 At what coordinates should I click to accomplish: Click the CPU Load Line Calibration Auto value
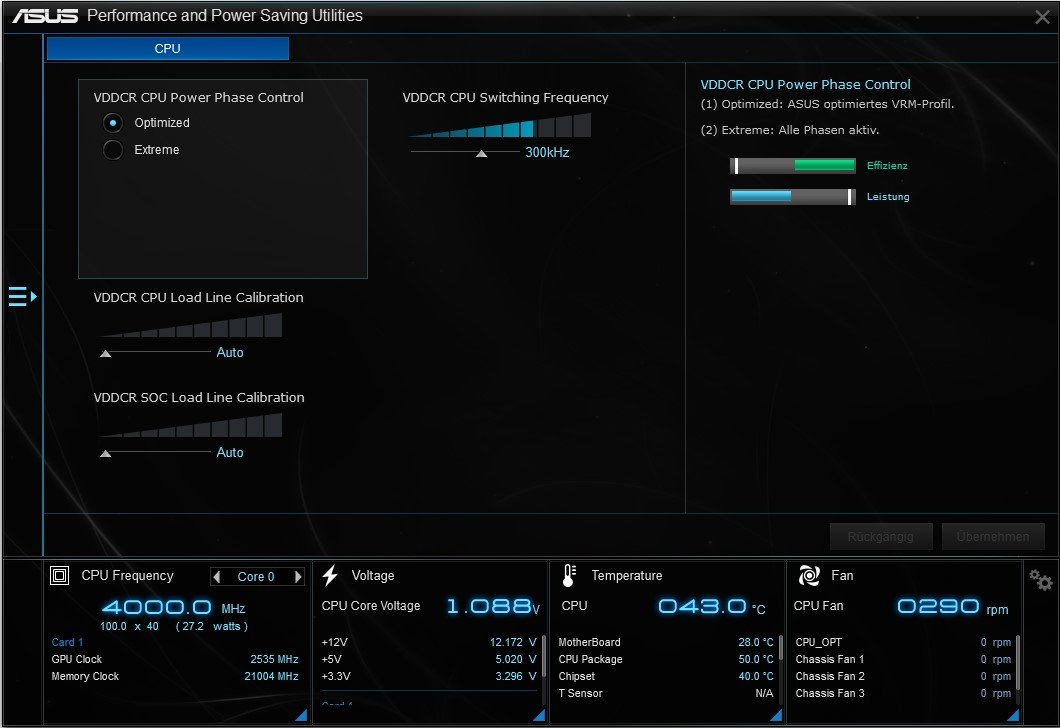(x=230, y=353)
